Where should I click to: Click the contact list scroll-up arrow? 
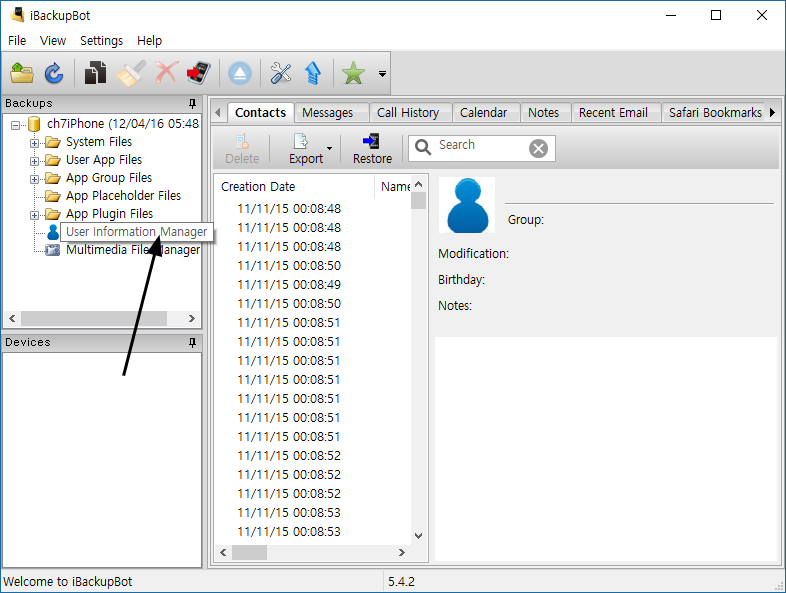click(x=419, y=184)
